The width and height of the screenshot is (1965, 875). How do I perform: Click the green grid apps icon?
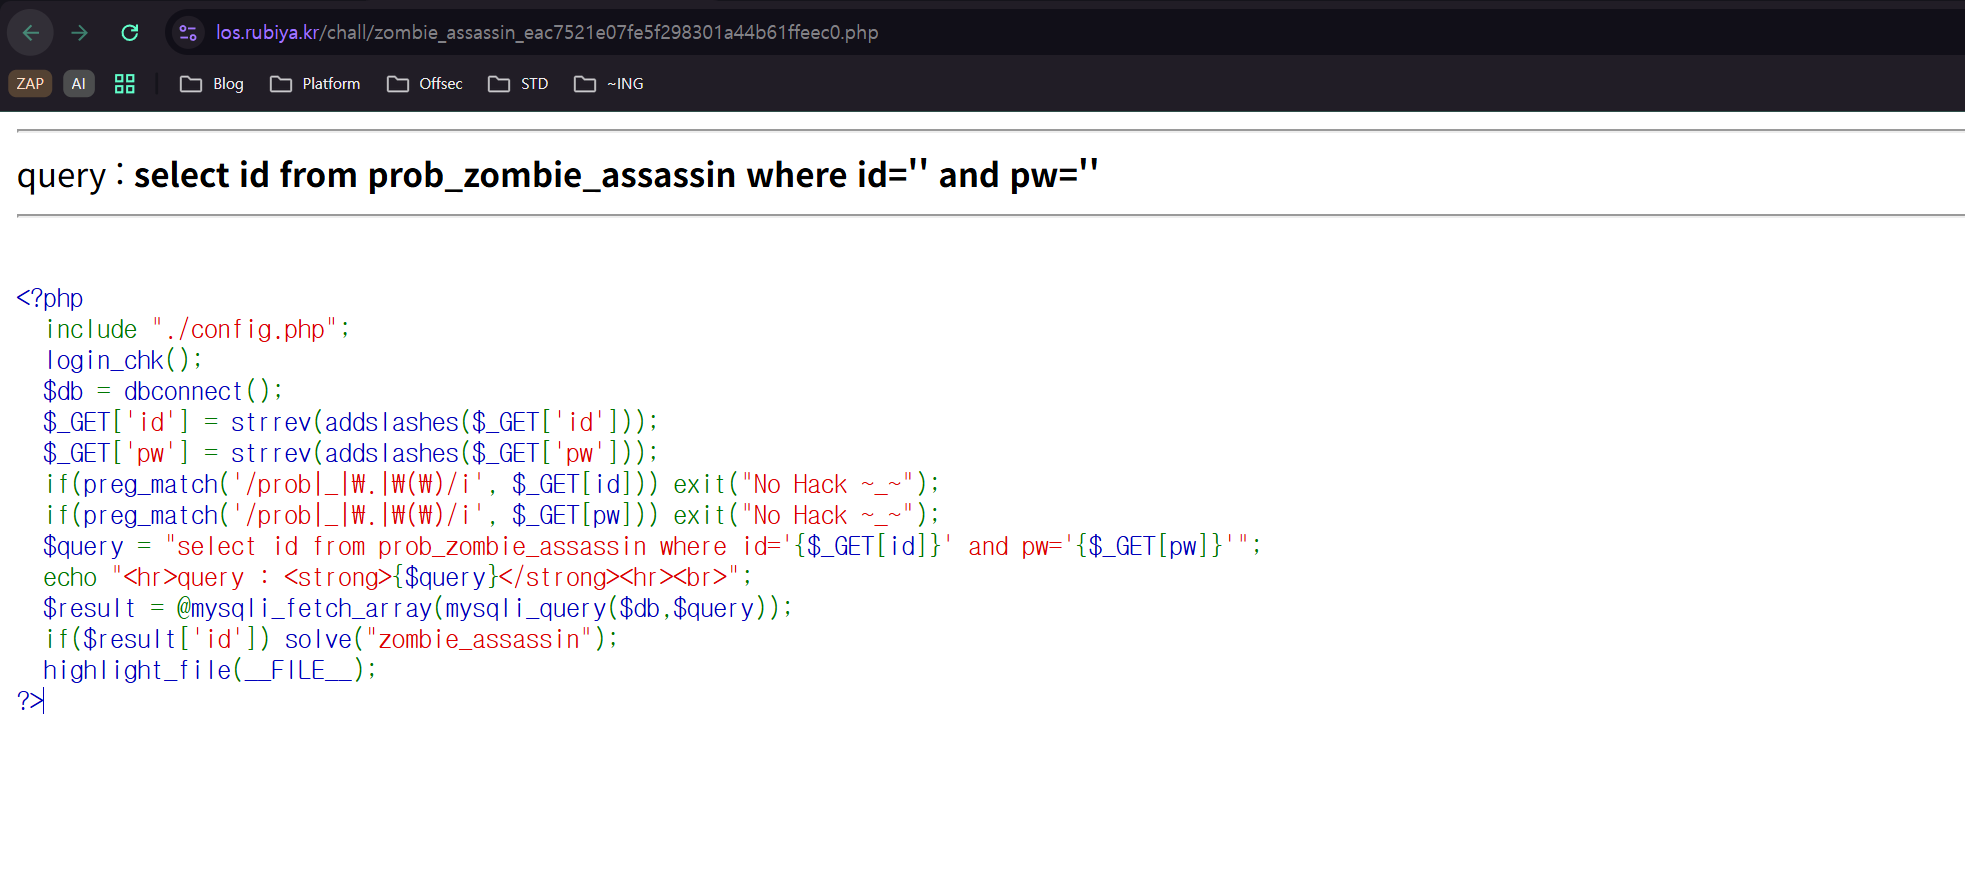pyautogui.click(x=124, y=84)
